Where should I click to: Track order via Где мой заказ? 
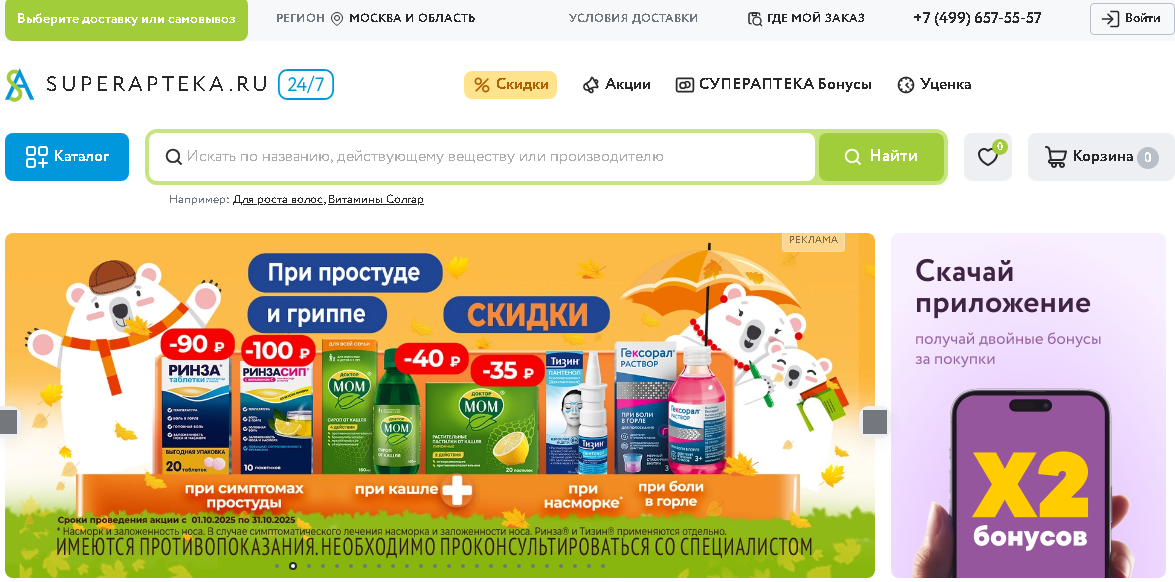(x=806, y=18)
